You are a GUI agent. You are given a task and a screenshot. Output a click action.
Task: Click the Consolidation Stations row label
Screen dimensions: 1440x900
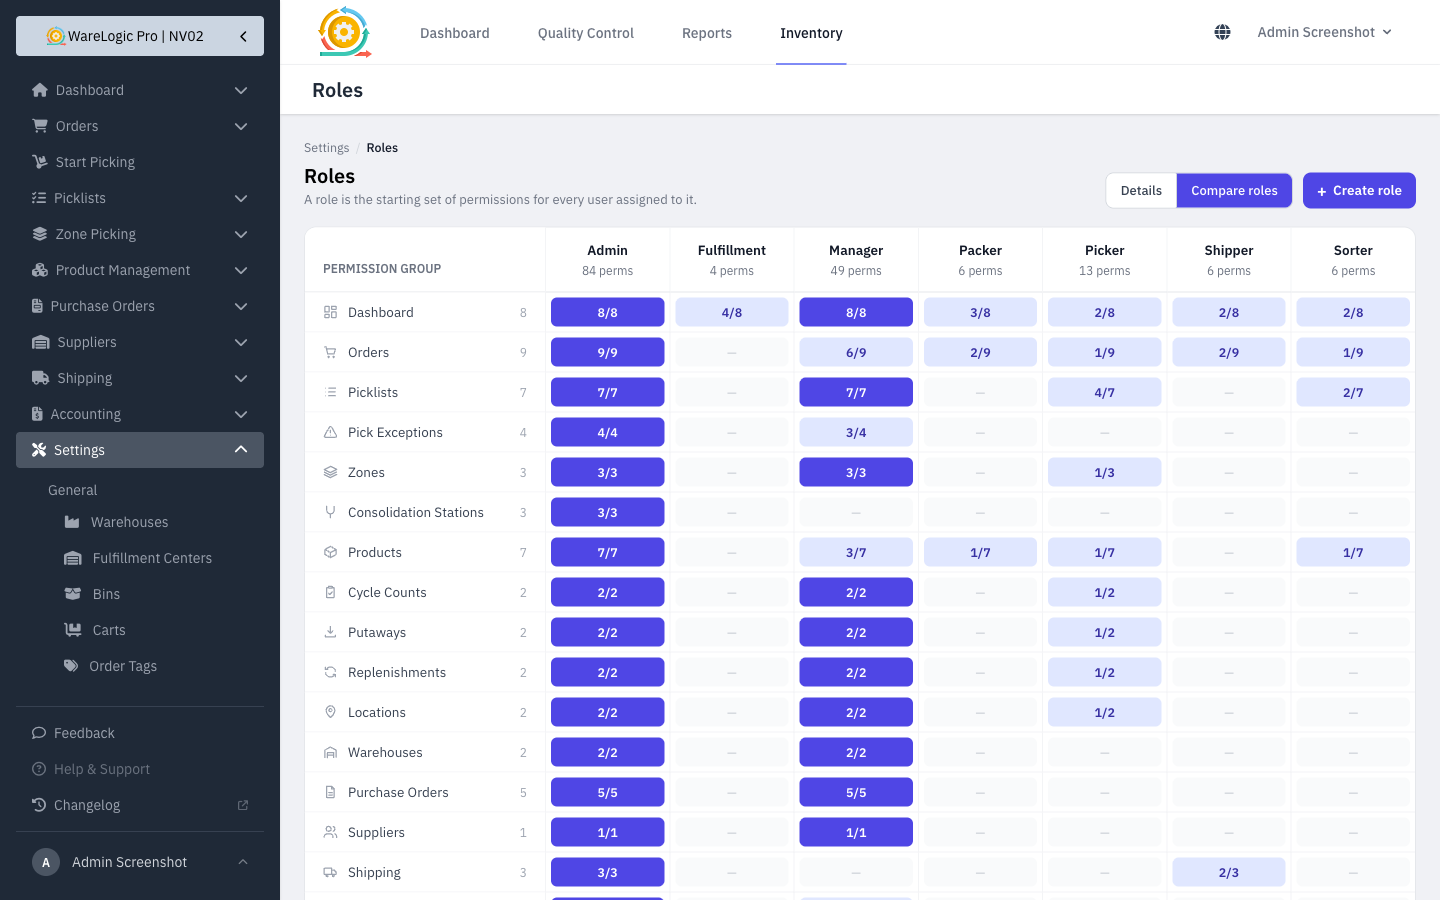(x=416, y=512)
